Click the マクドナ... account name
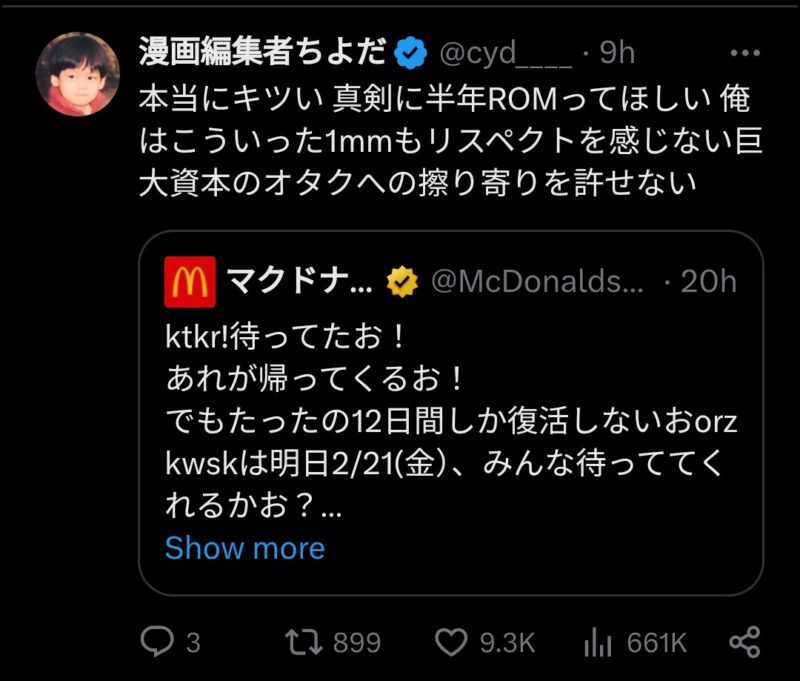 tap(299, 282)
